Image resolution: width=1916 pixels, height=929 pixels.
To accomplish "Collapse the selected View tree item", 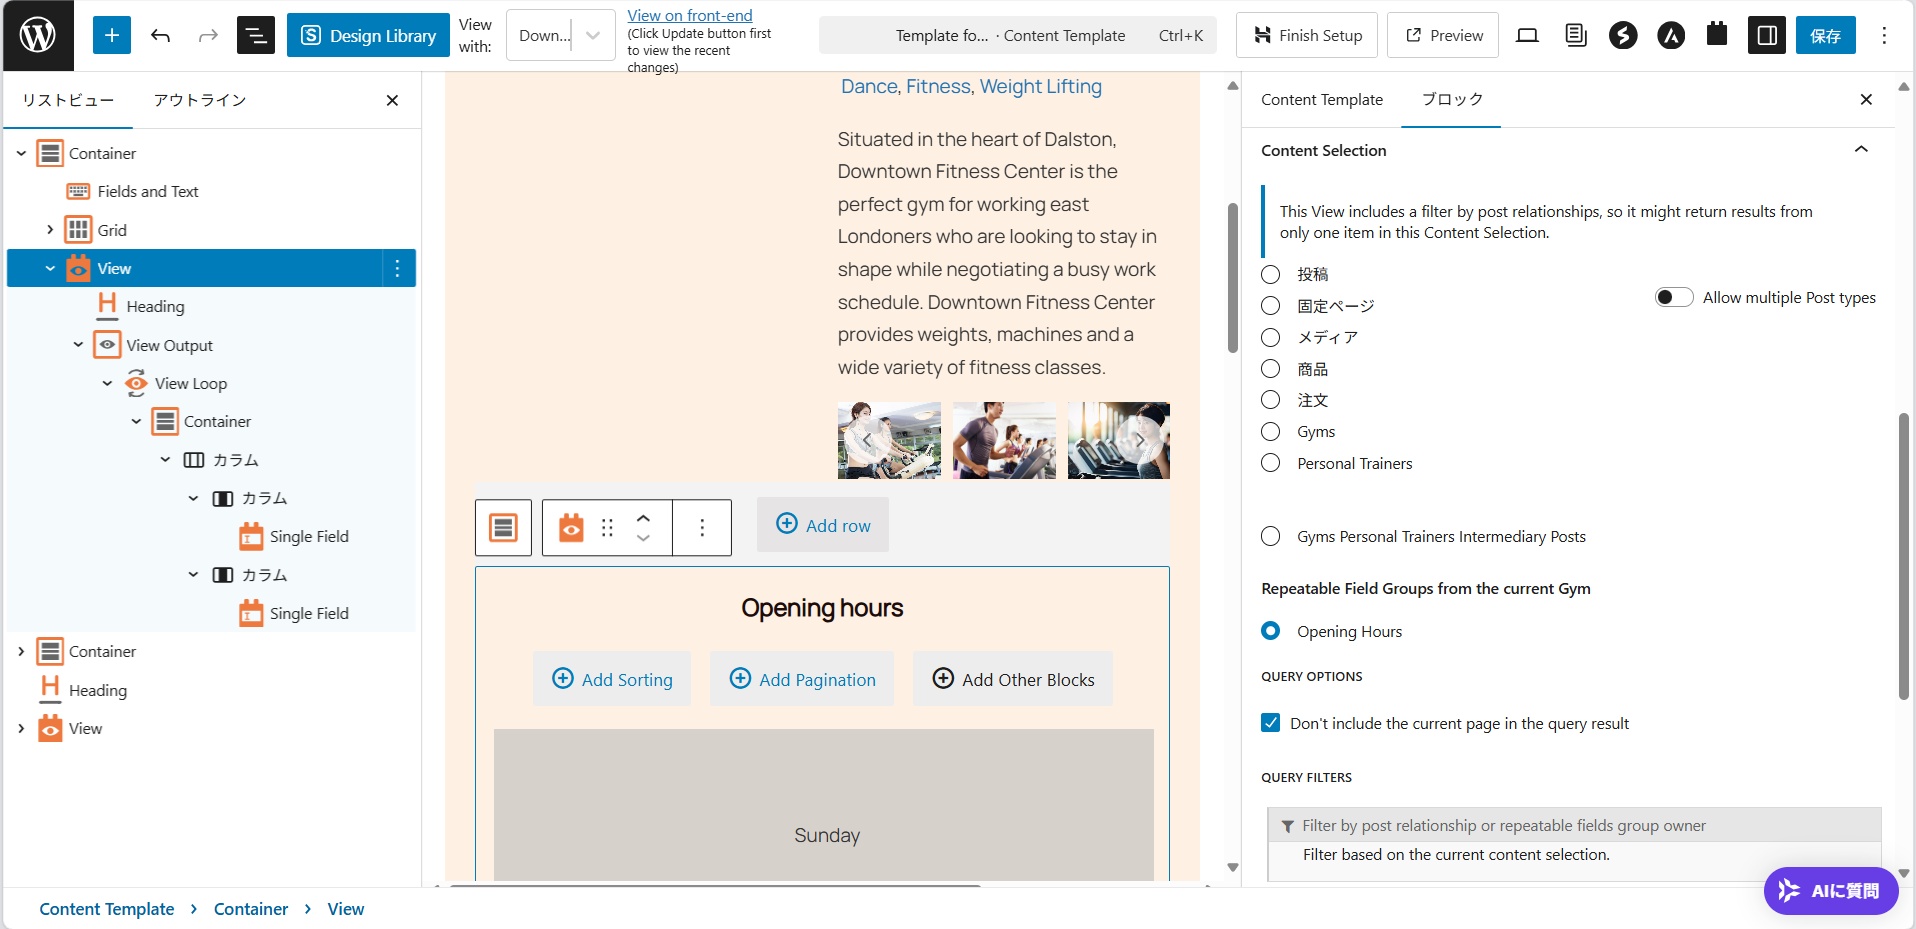I will [50, 268].
